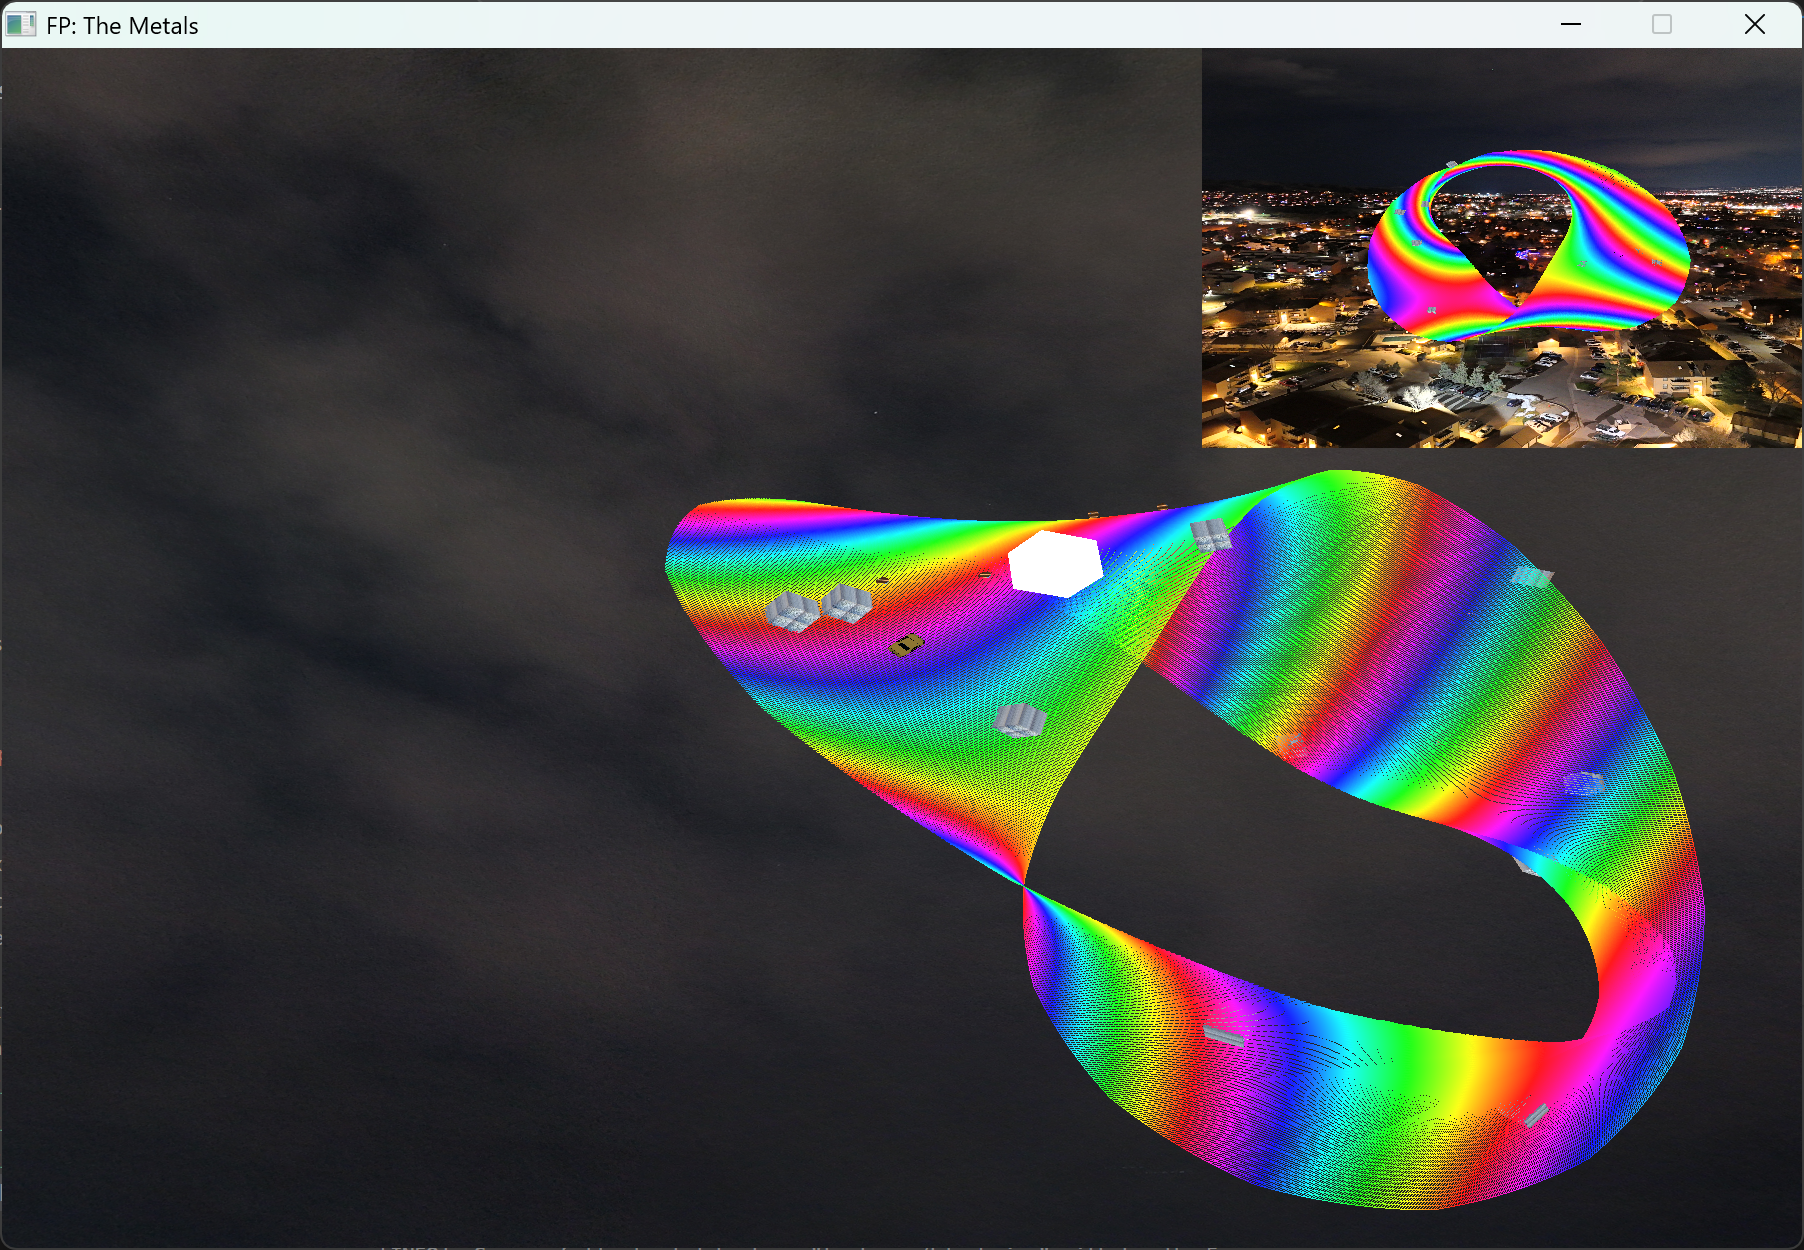Viewport: 1804px width, 1250px height.
Task: Select the yellow car on the track
Action: coord(907,645)
